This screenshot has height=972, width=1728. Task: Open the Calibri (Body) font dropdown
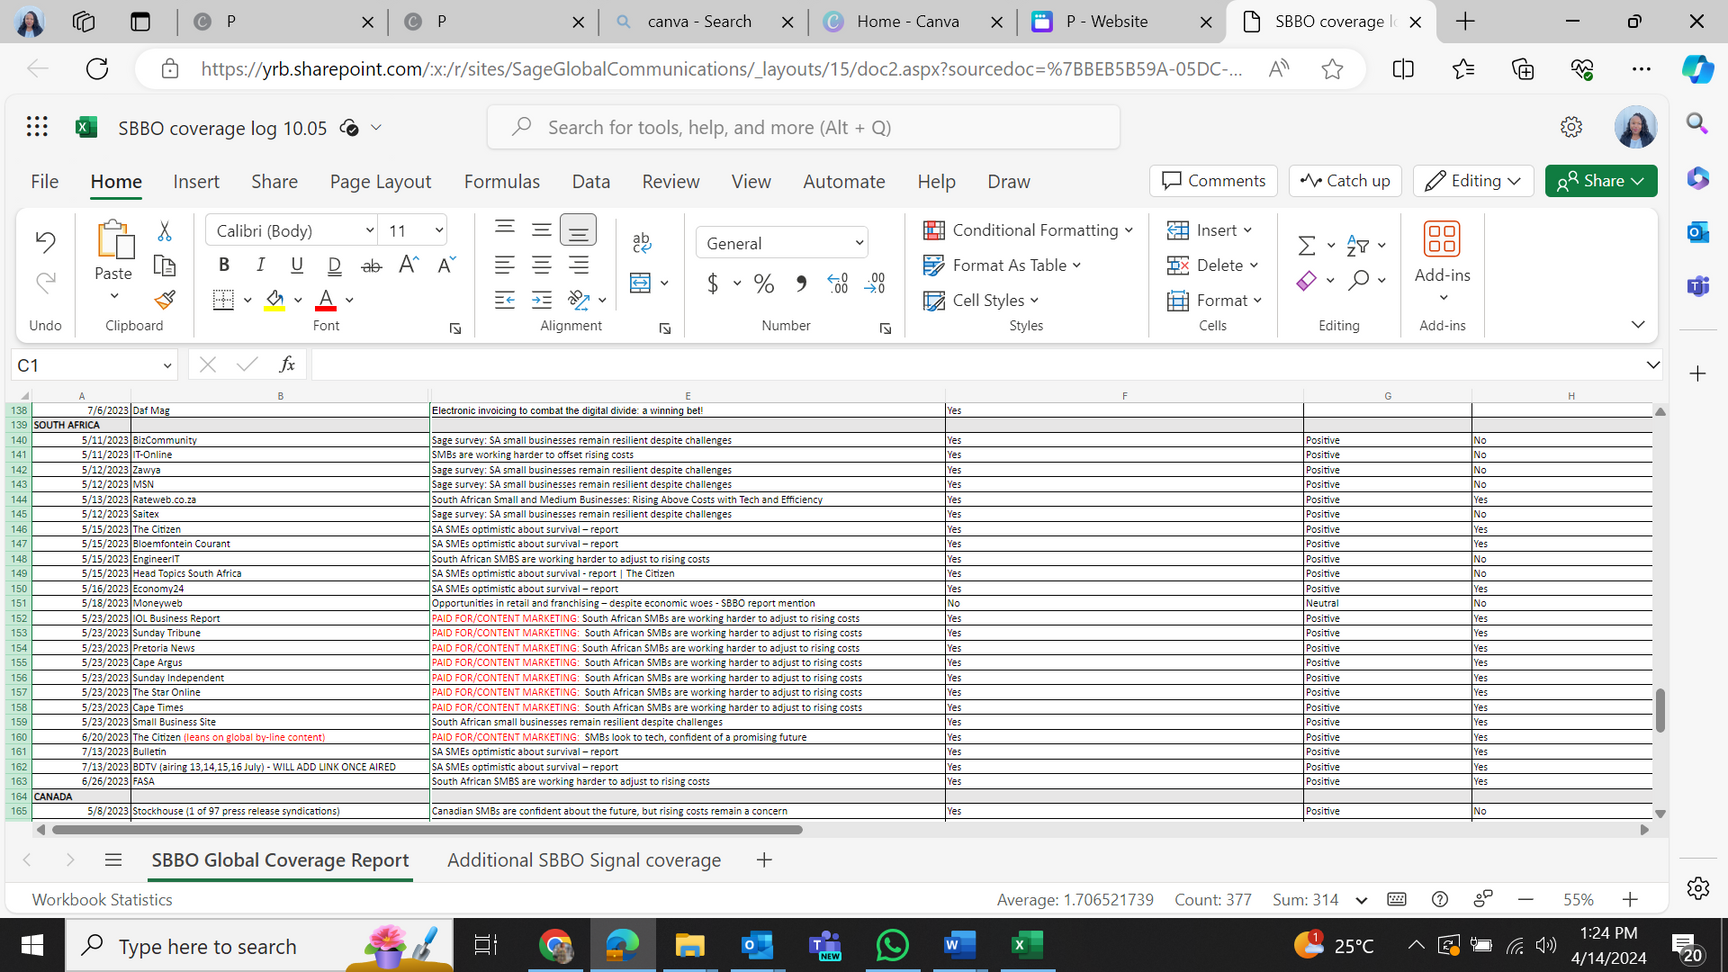(368, 231)
